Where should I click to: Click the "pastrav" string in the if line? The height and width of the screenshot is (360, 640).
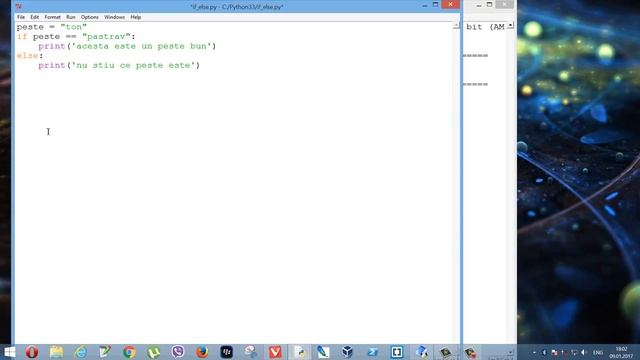(106, 37)
